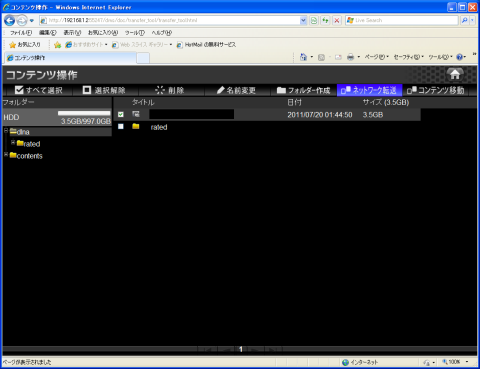Click the お気に入り favorites star button
The image size is (480, 369).
click(x=25, y=45)
